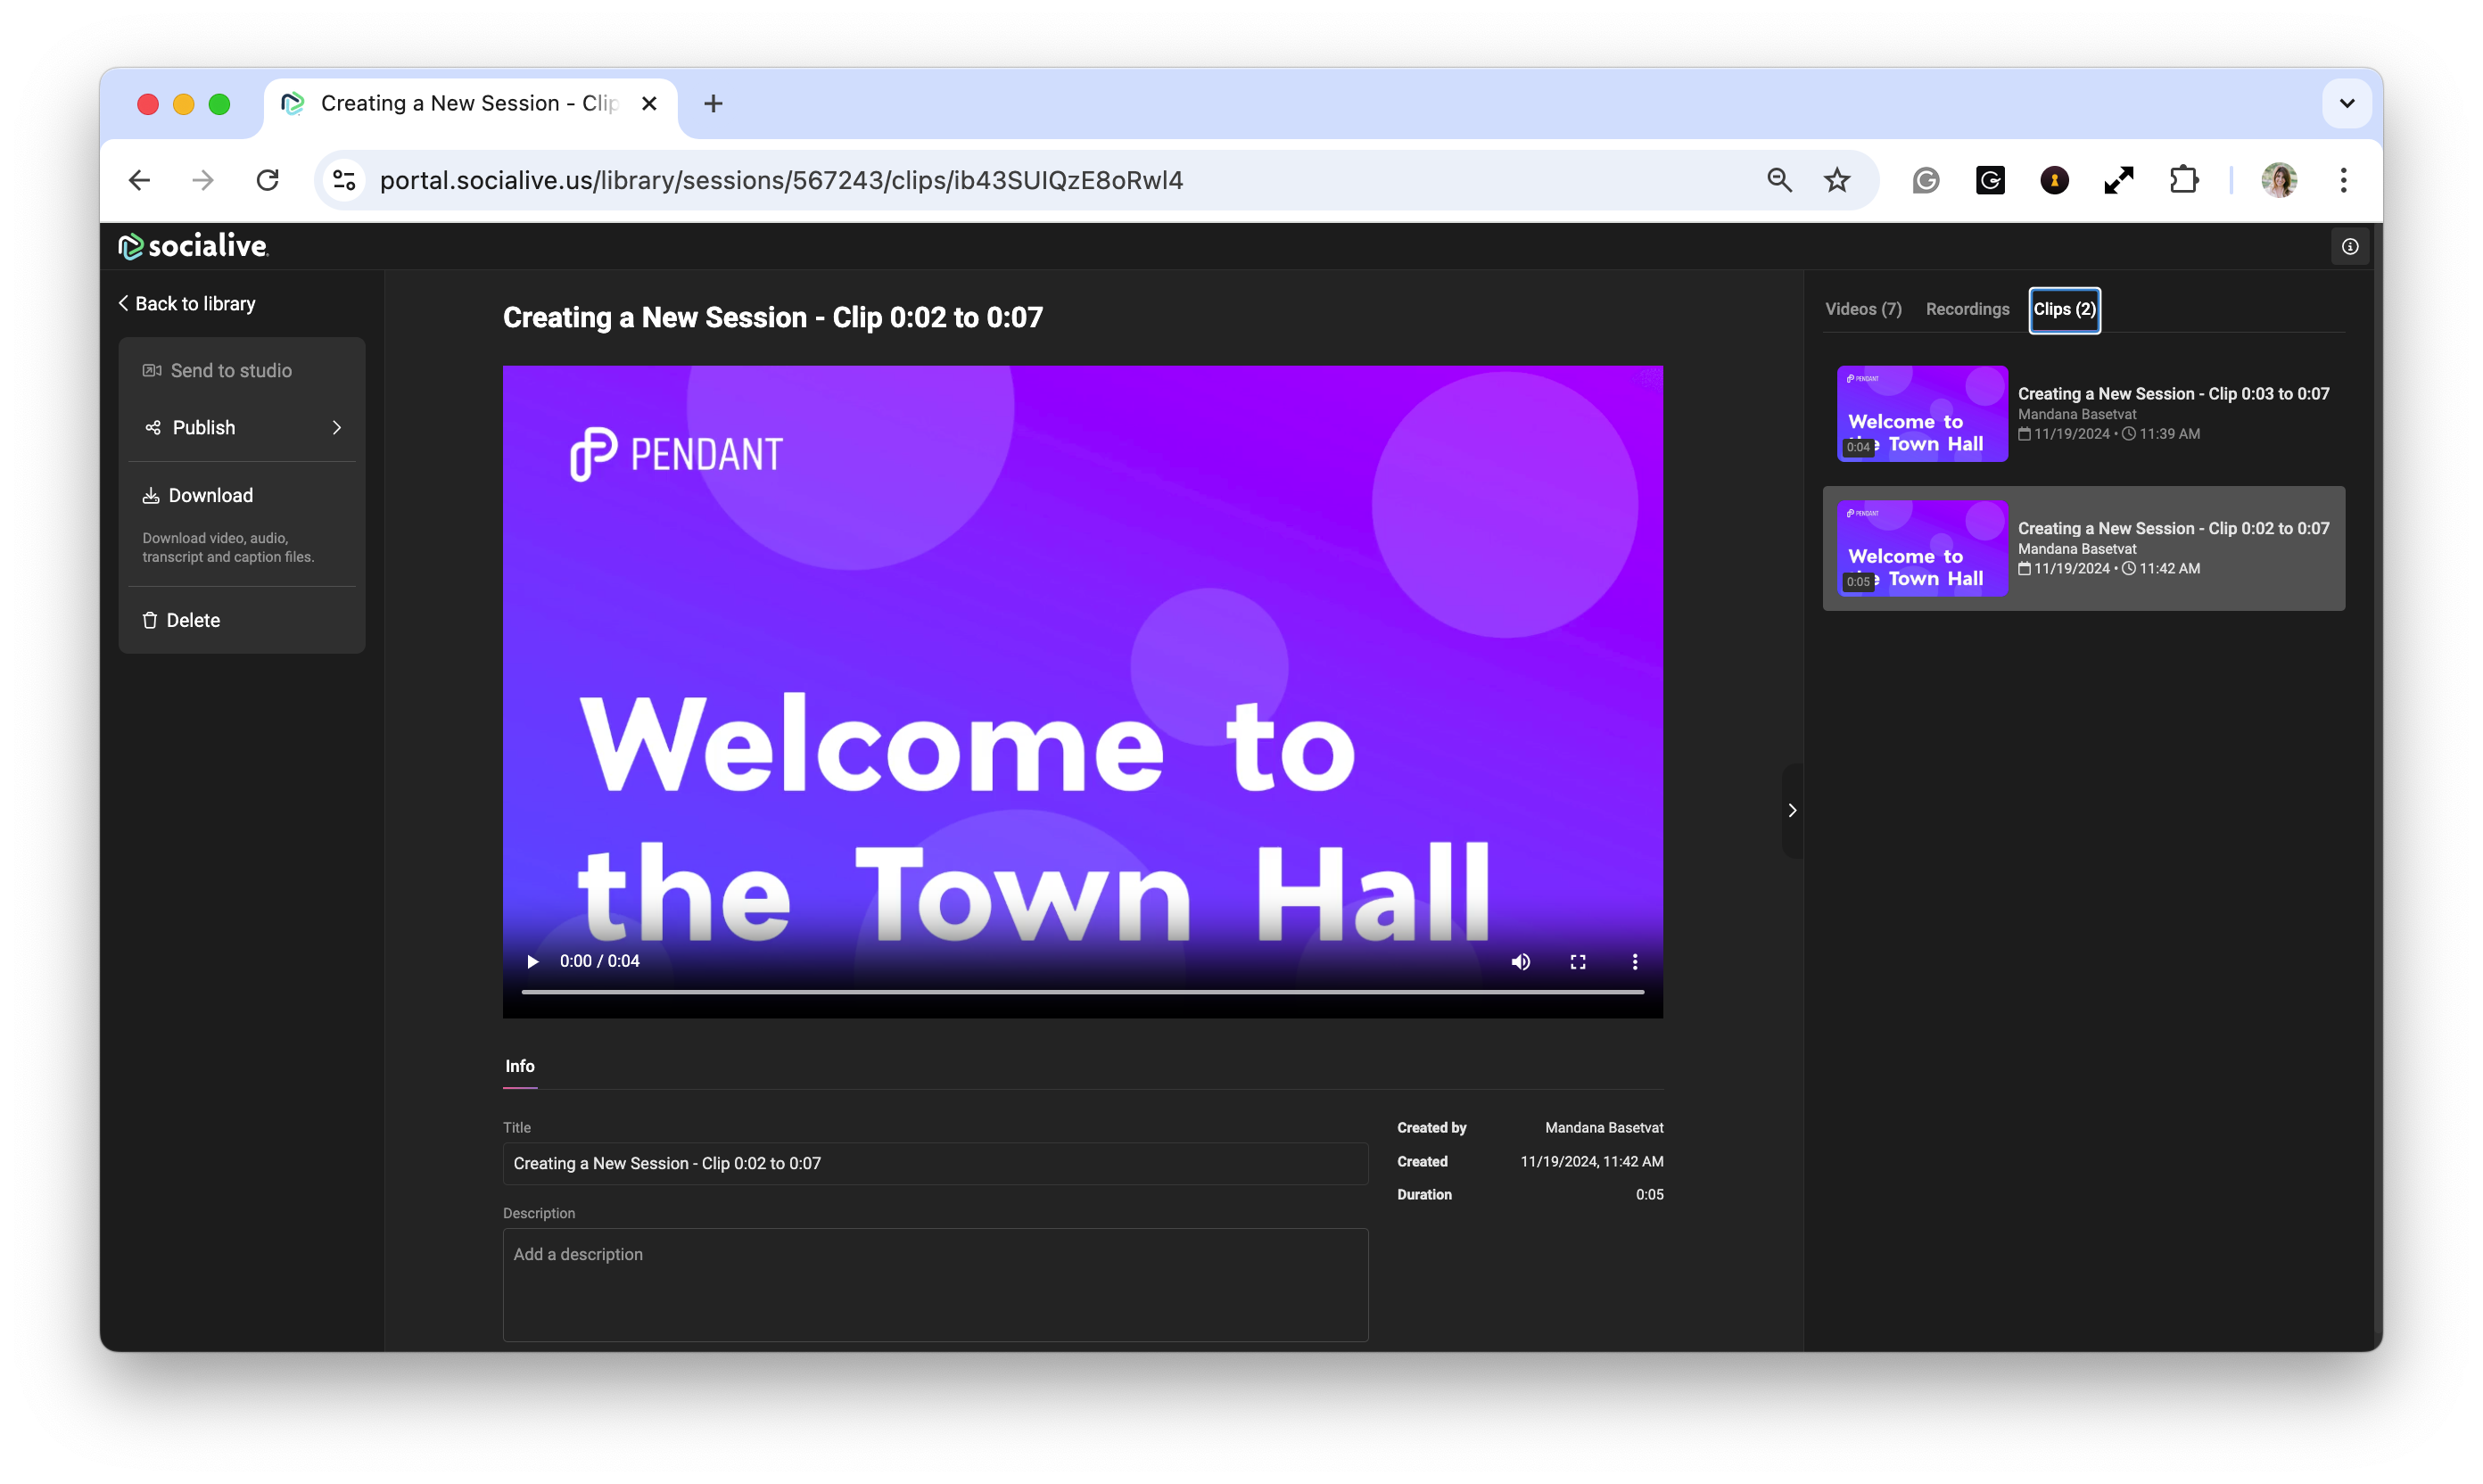The width and height of the screenshot is (2483, 1484).
Task: Click Download in sidebar
Action: [210, 496]
